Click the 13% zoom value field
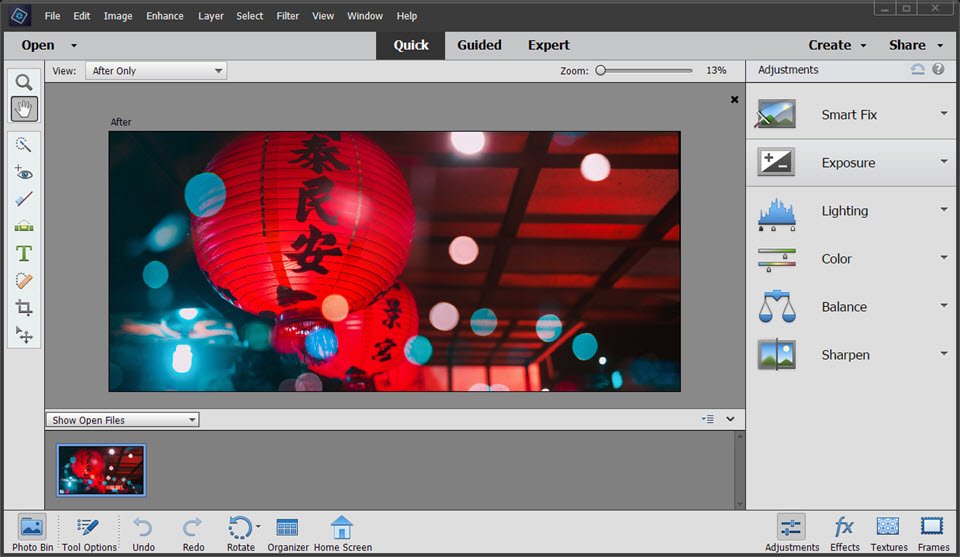960x557 pixels. (716, 70)
